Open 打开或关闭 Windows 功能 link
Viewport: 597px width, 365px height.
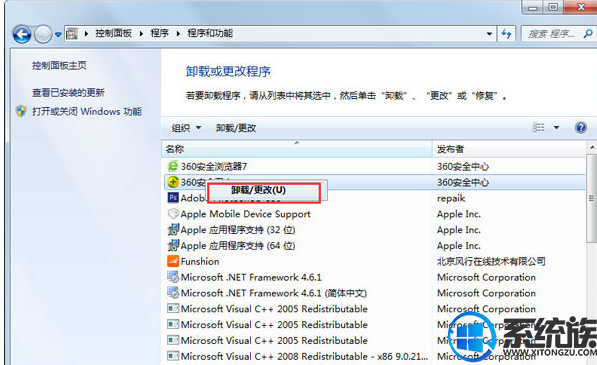point(87,112)
